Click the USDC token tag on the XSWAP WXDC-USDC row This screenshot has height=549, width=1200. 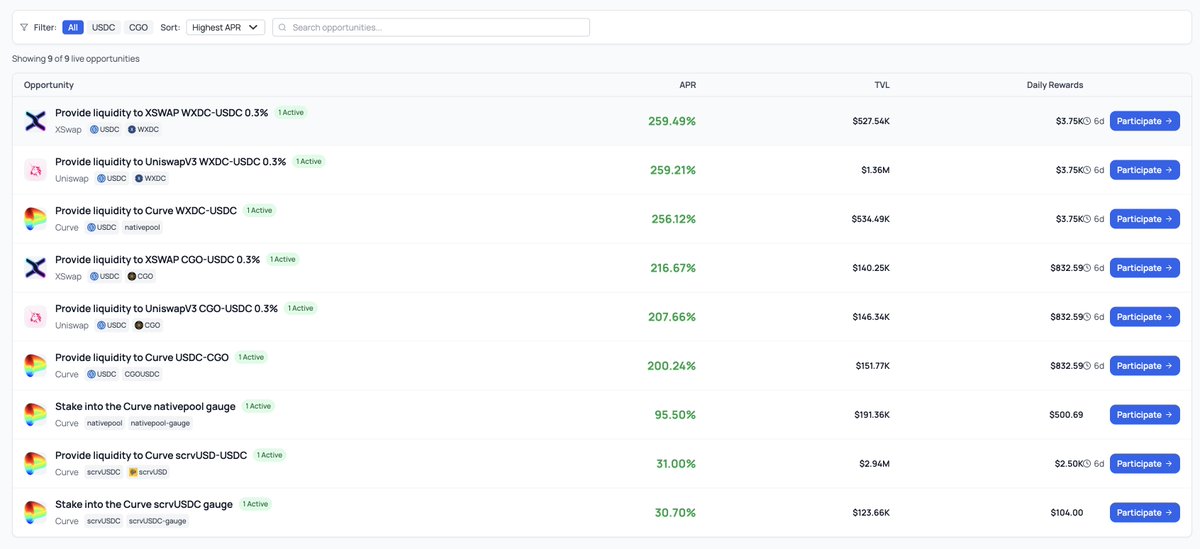point(104,130)
